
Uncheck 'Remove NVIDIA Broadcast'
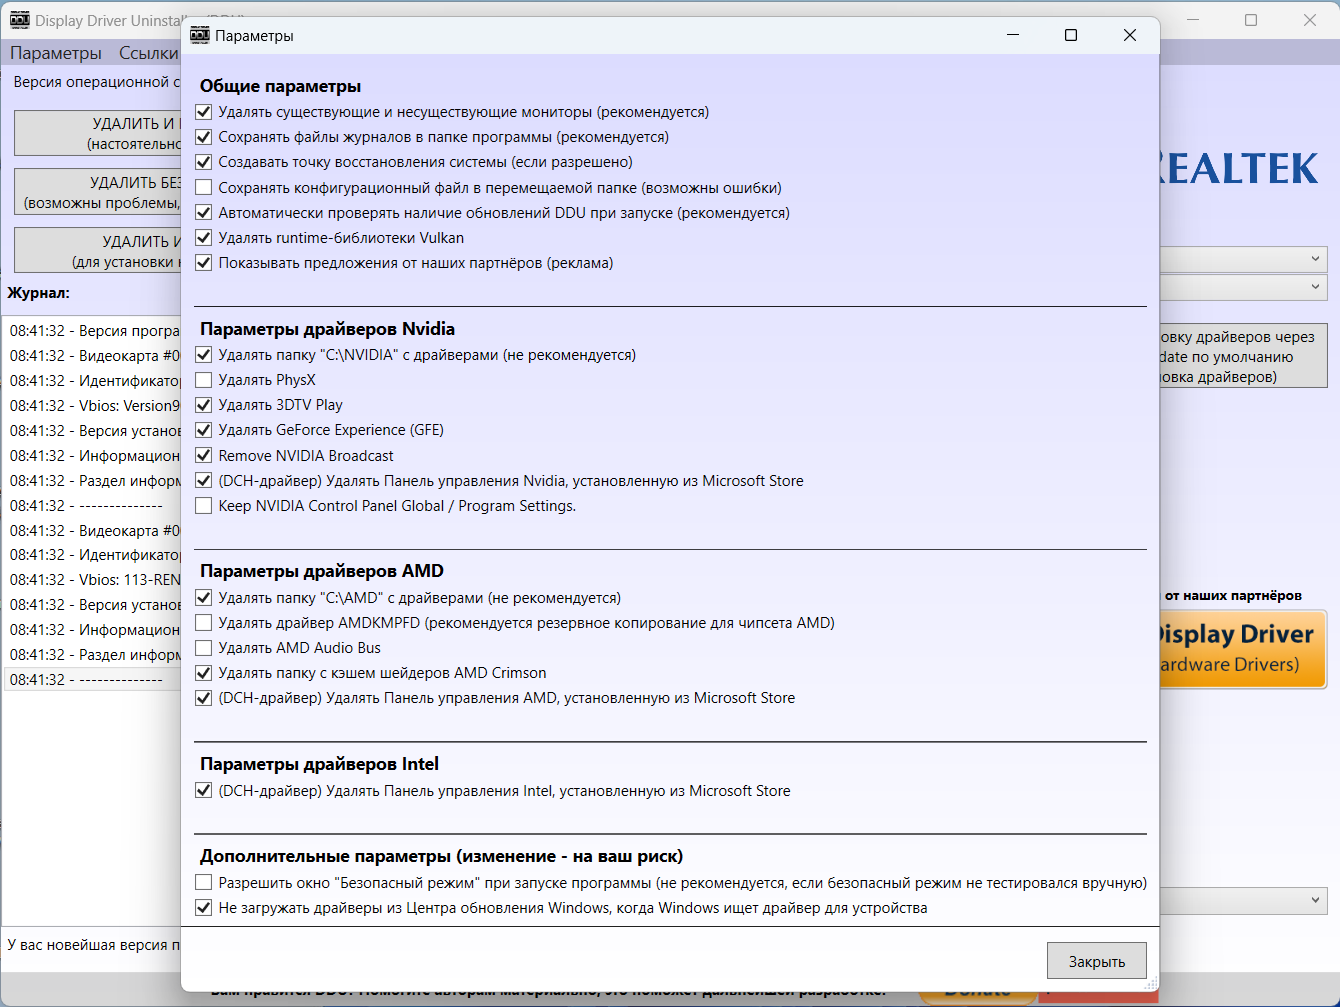tap(204, 456)
